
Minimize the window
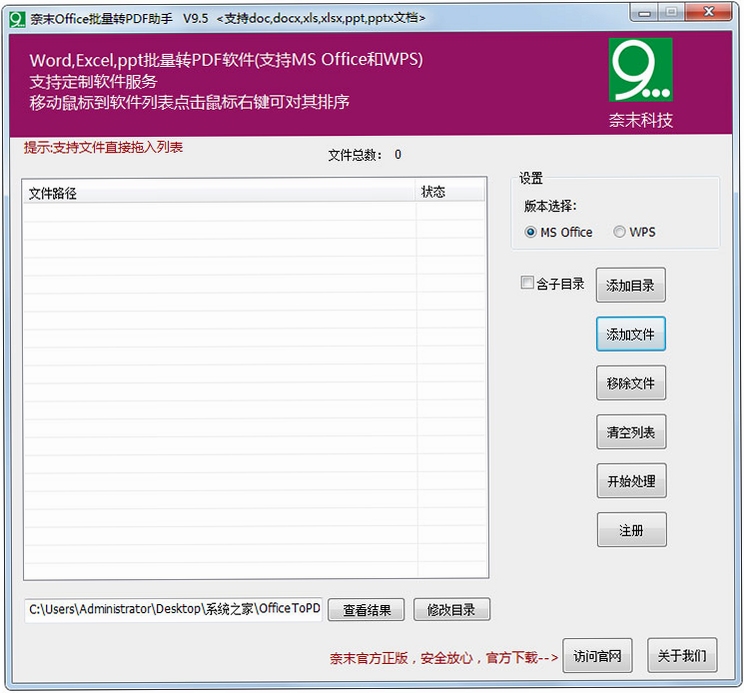[x=644, y=13]
